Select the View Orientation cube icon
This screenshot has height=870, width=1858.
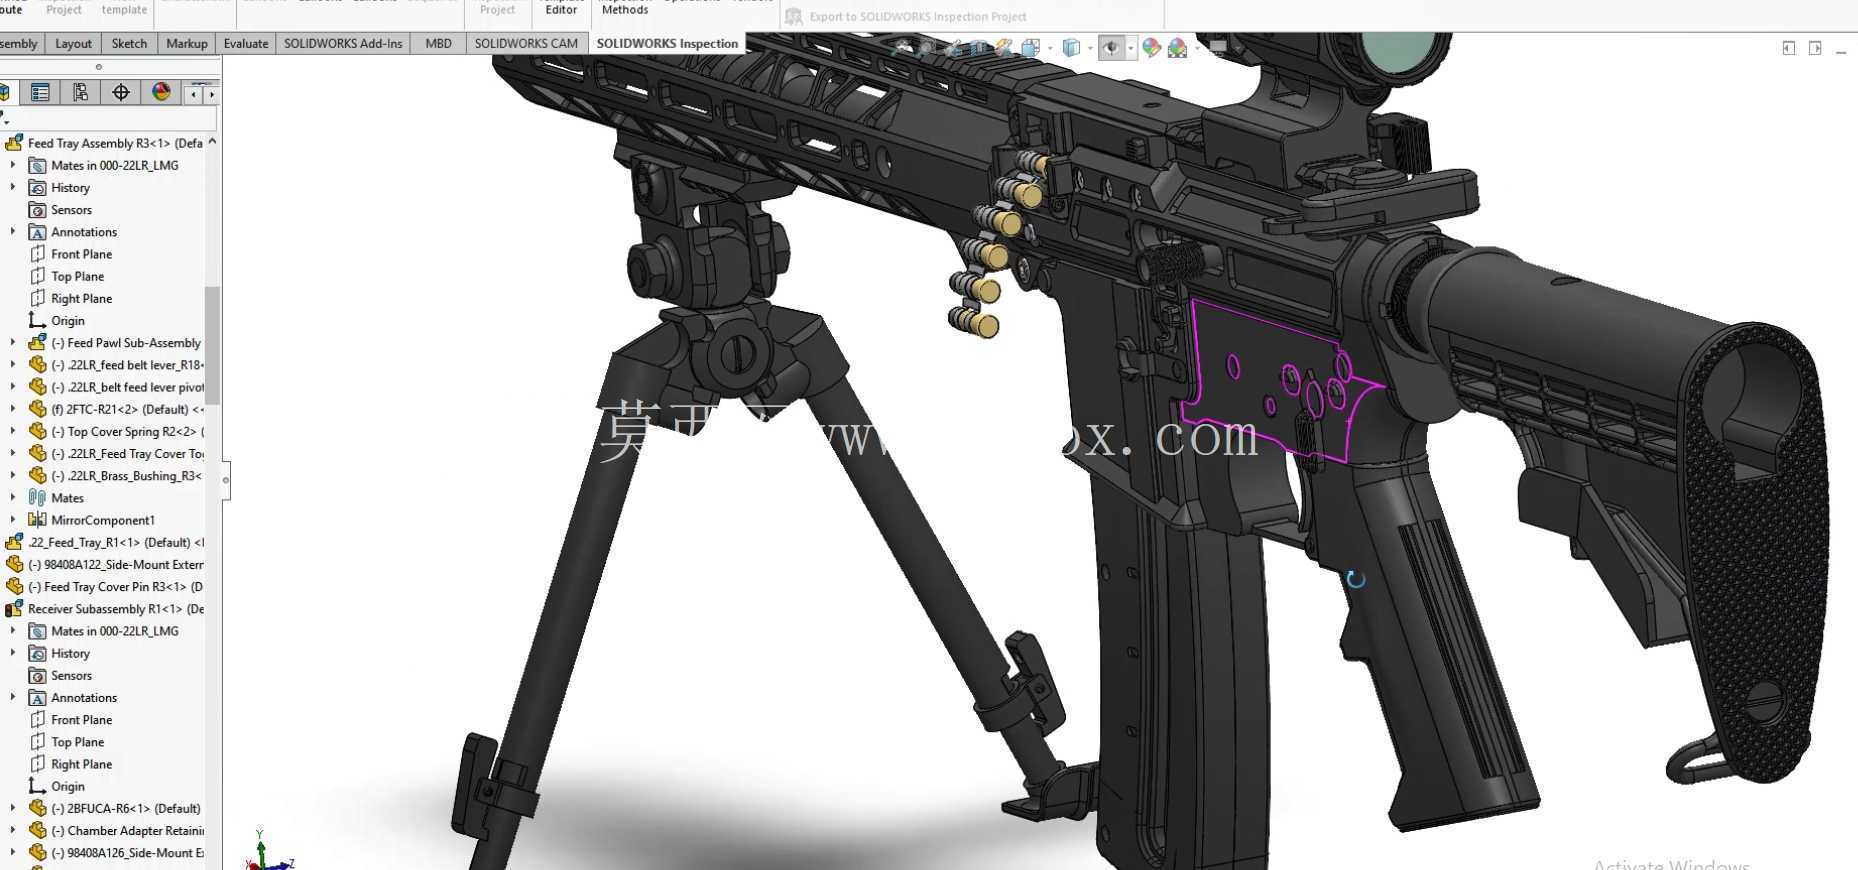[x=1030, y=47]
